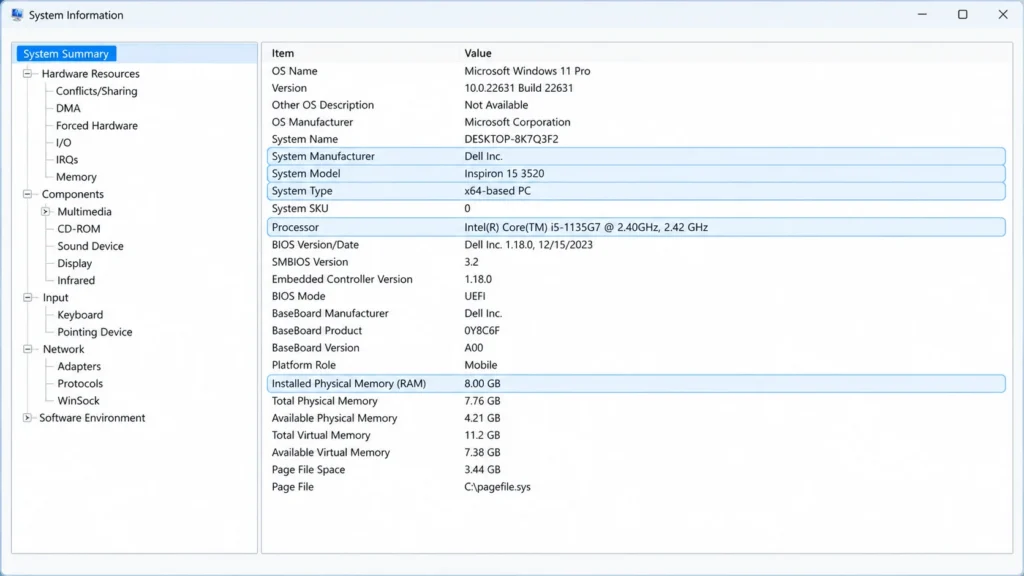Select the BaseBoard Product row
The height and width of the screenshot is (576, 1024).
coord(636,330)
